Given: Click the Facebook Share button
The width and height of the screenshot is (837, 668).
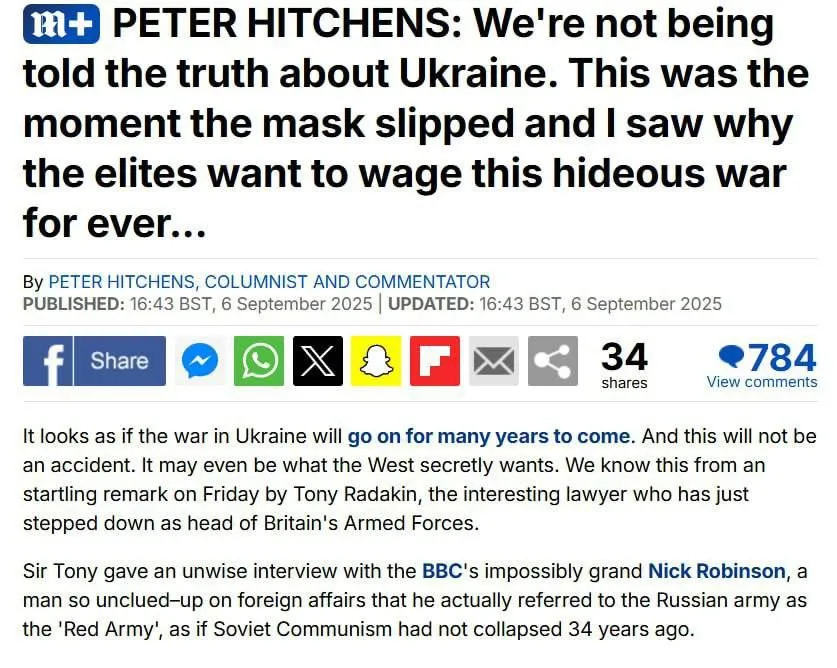Looking at the screenshot, I should tap(120, 361).
